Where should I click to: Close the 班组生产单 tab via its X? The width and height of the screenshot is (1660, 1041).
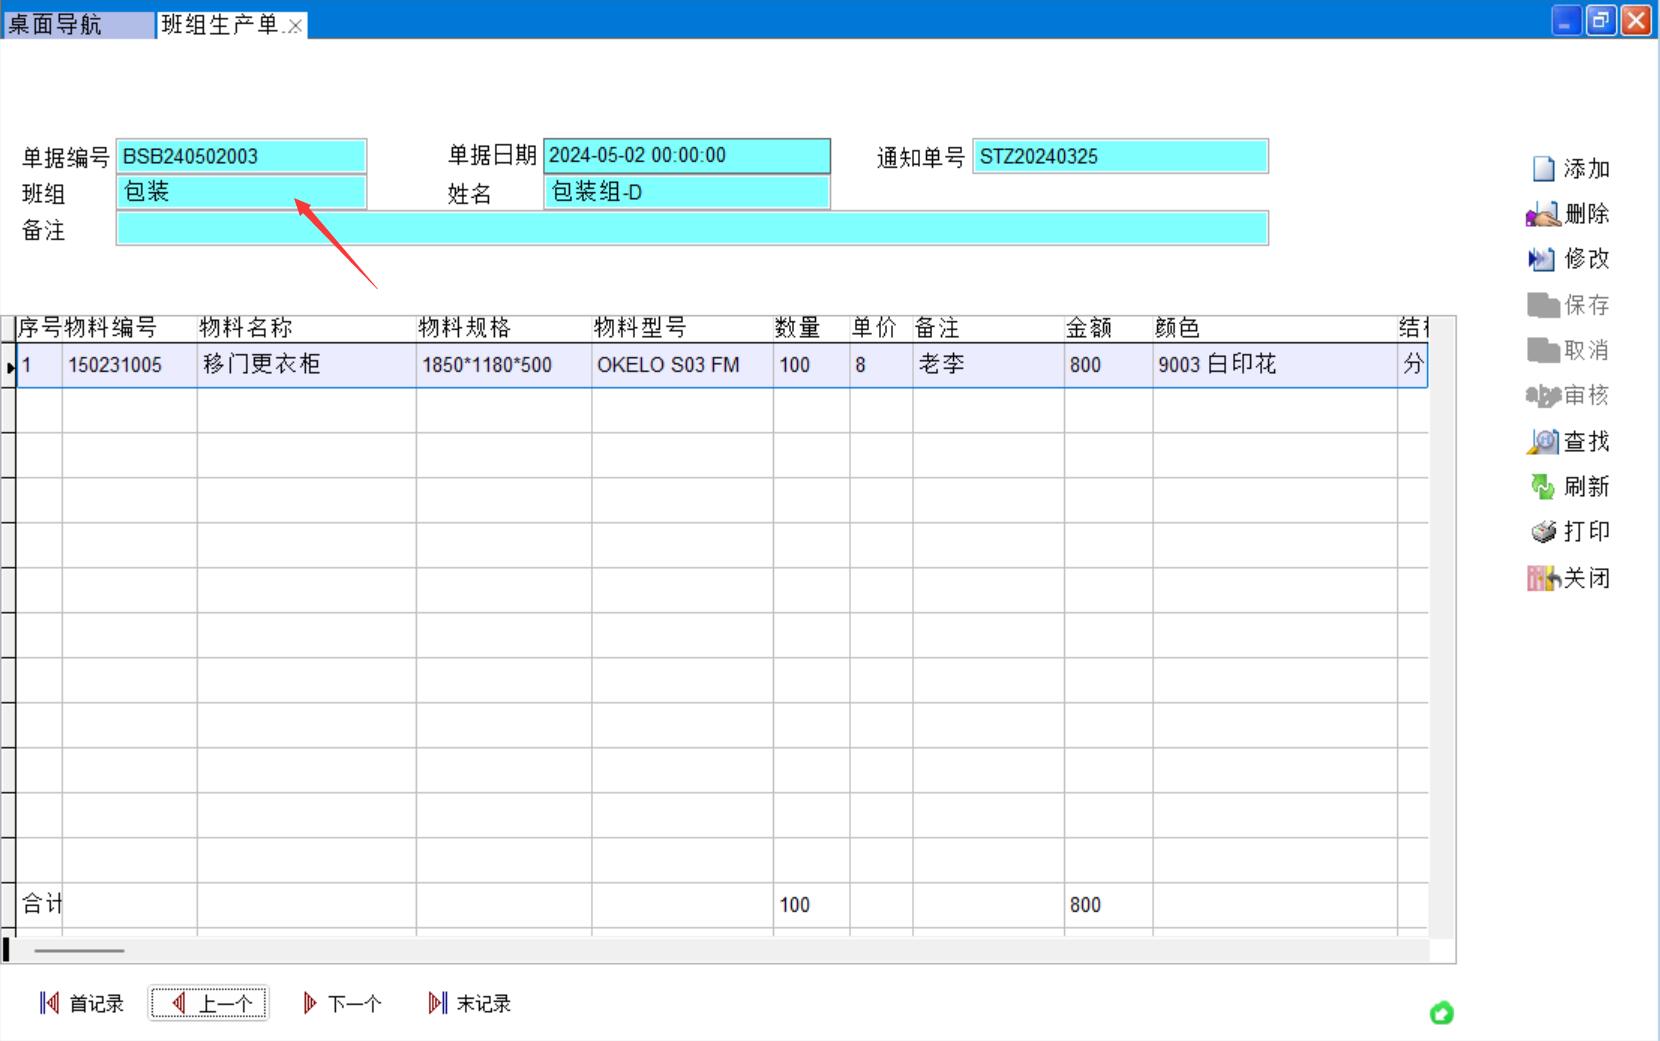pos(295,27)
